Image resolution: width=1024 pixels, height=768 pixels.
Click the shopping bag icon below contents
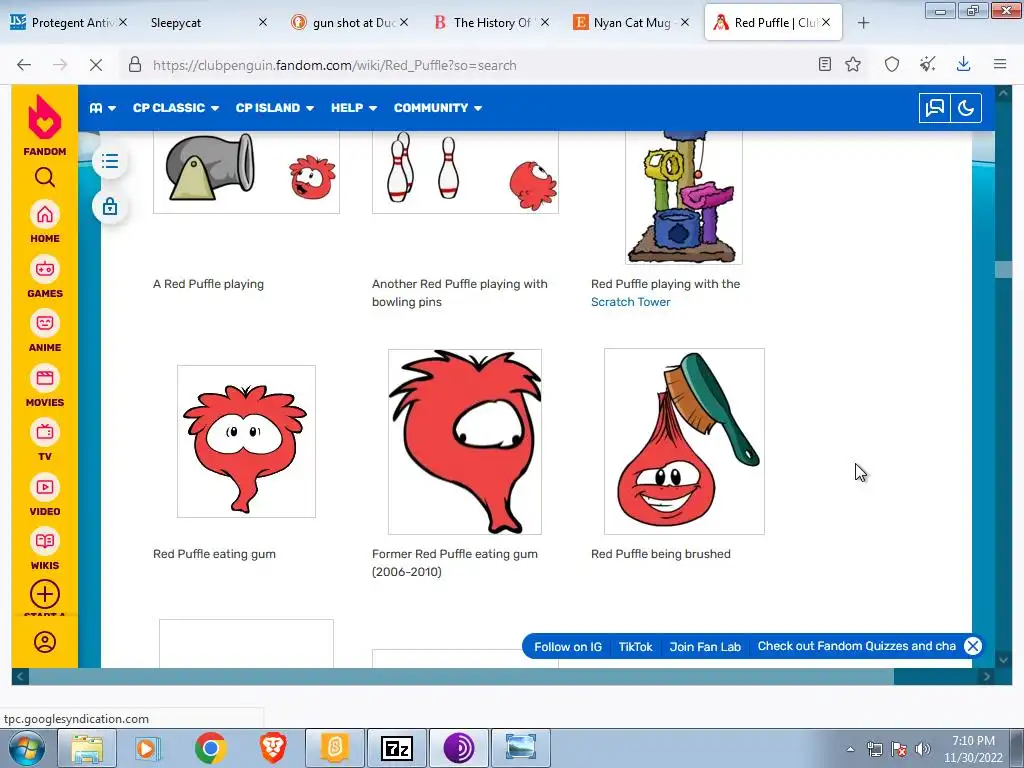tap(110, 206)
